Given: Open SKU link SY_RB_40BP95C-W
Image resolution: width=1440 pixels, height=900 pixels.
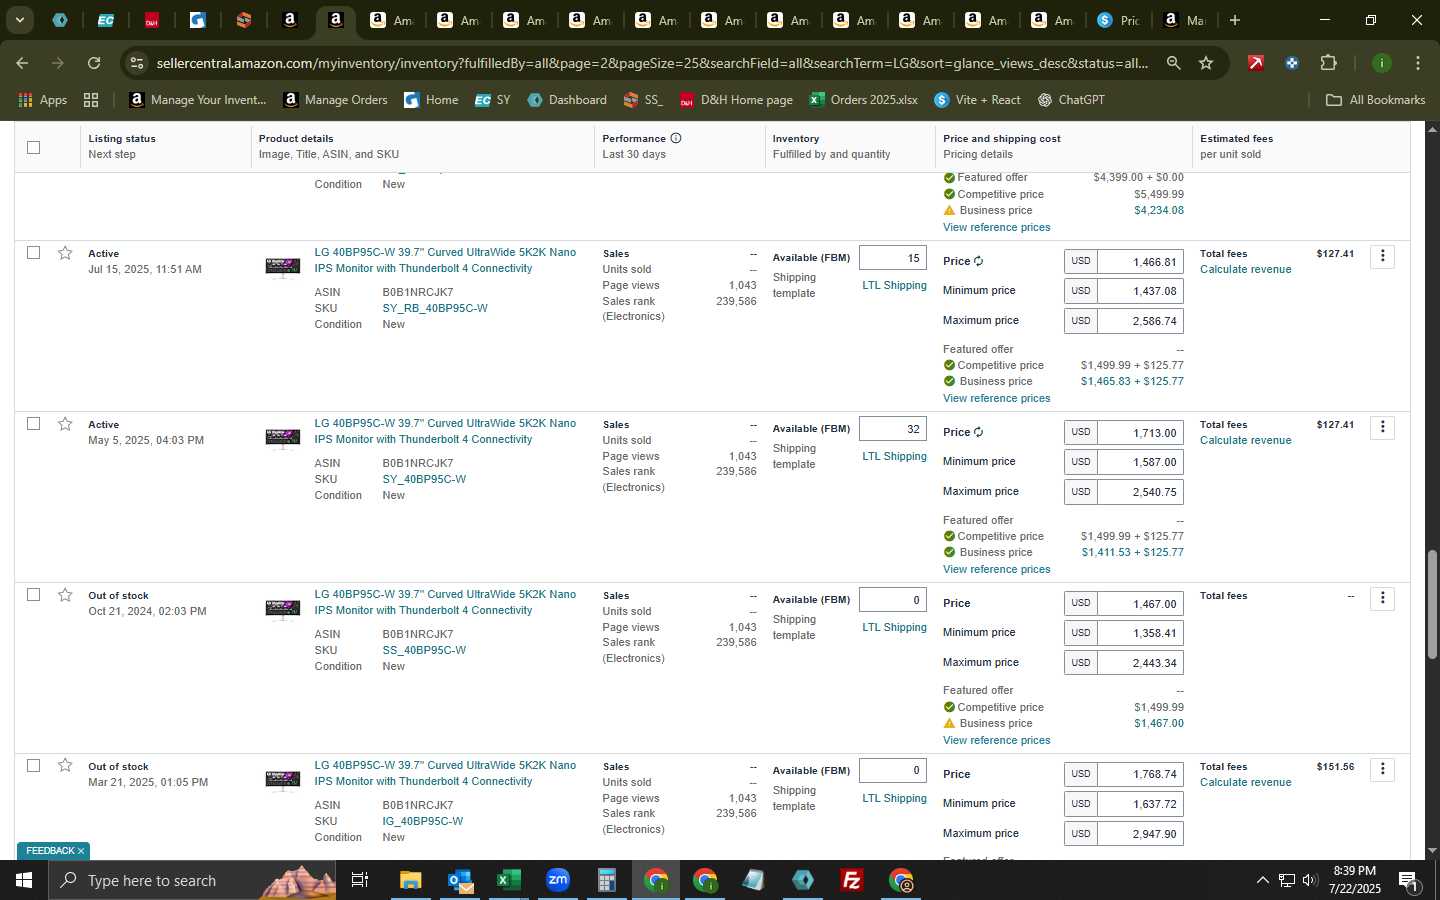Looking at the screenshot, I should (435, 308).
